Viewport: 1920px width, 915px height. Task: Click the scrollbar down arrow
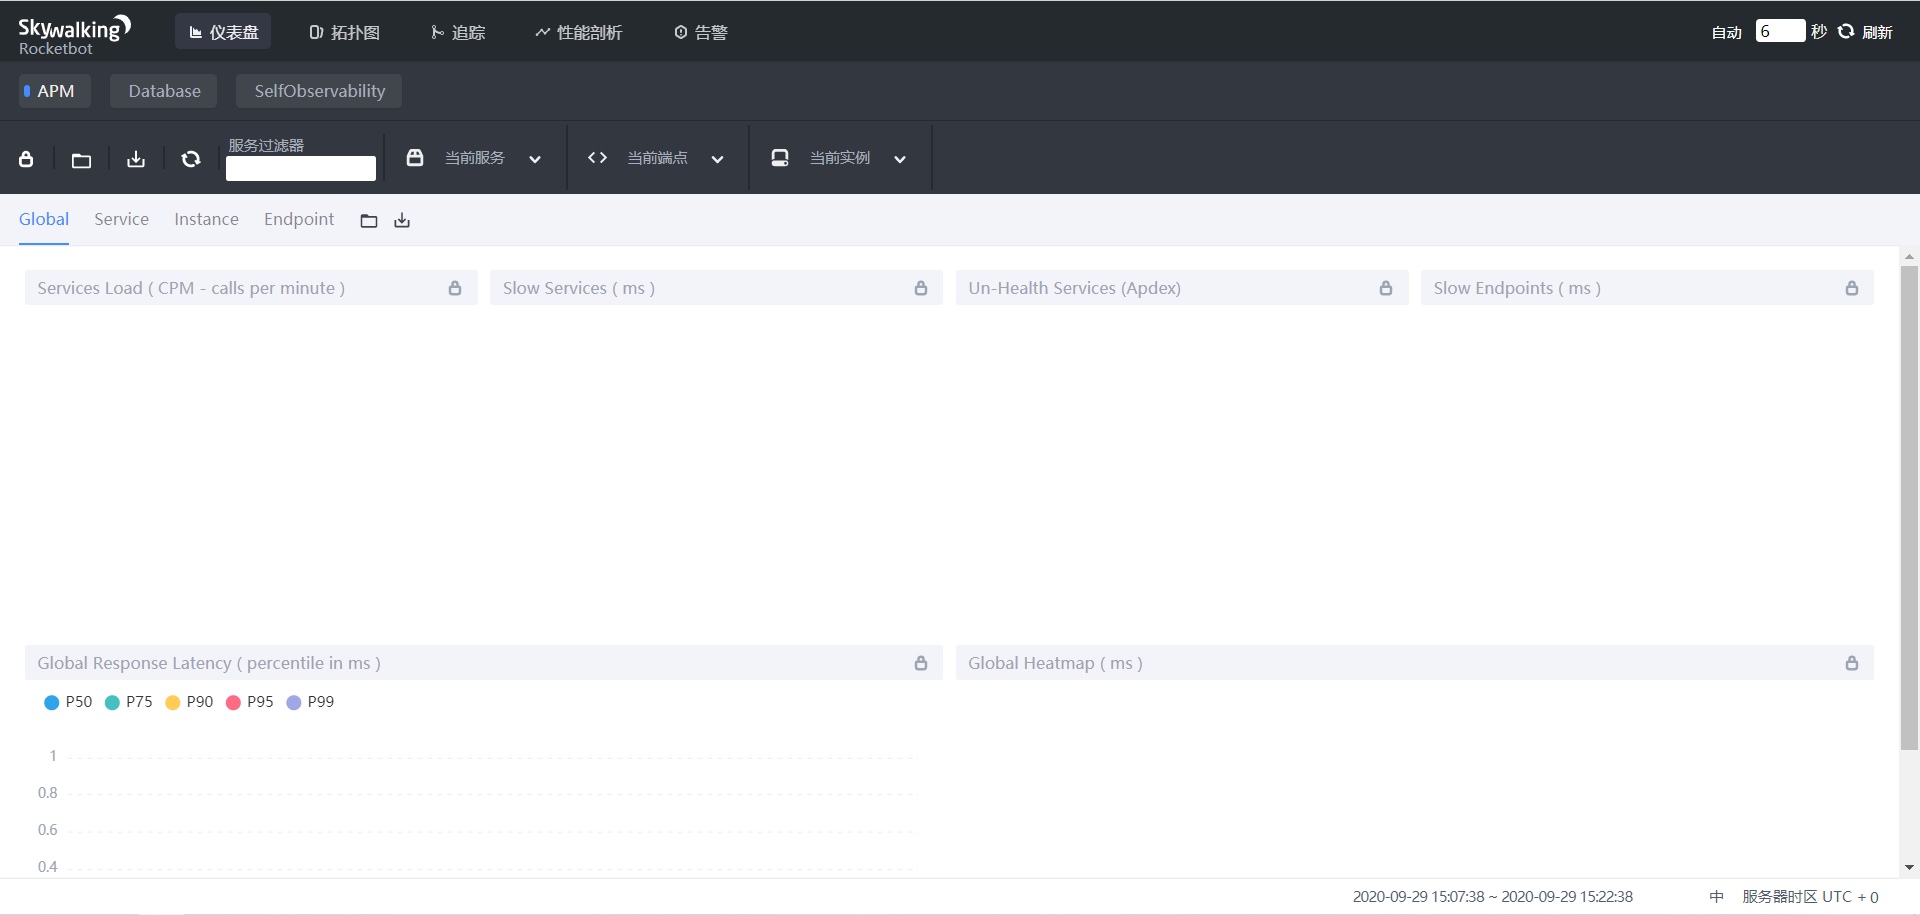[x=1909, y=868]
